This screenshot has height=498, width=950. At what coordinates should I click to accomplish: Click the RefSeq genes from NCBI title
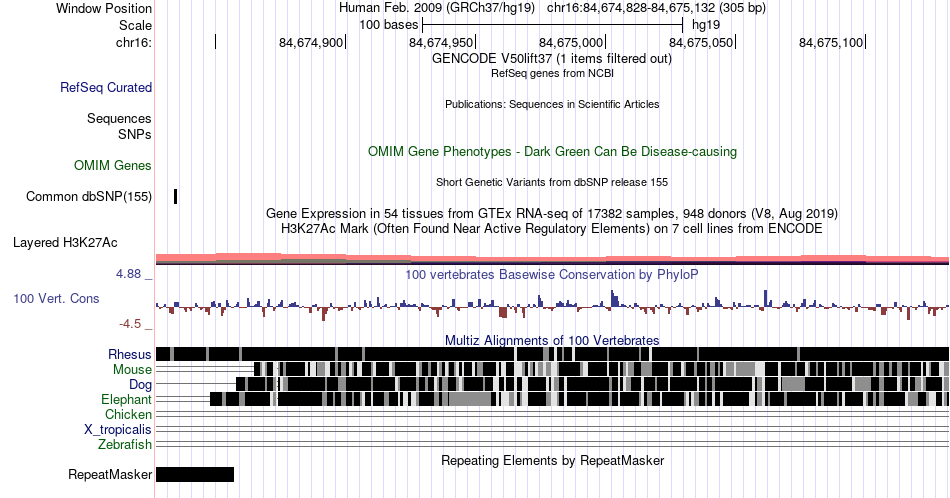point(552,73)
